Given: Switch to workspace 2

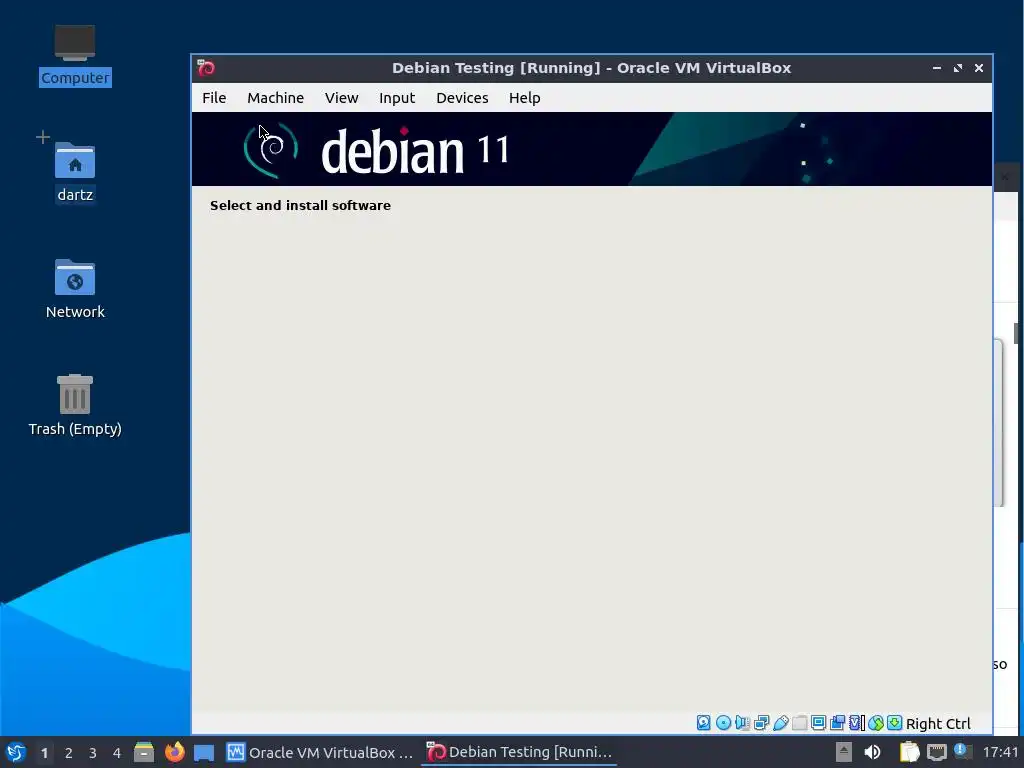Looking at the screenshot, I should click(69, 753).
